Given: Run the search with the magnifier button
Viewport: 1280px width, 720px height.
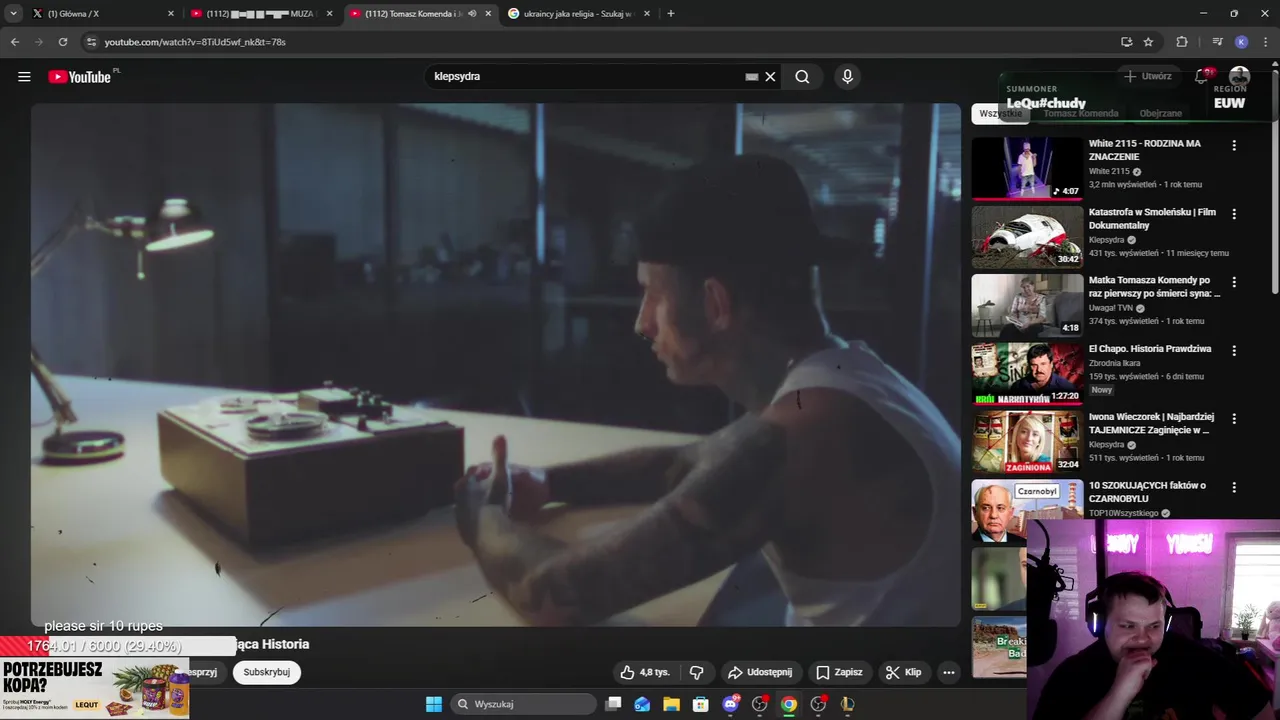Looking at the screenshot, I should coord(802,77).
